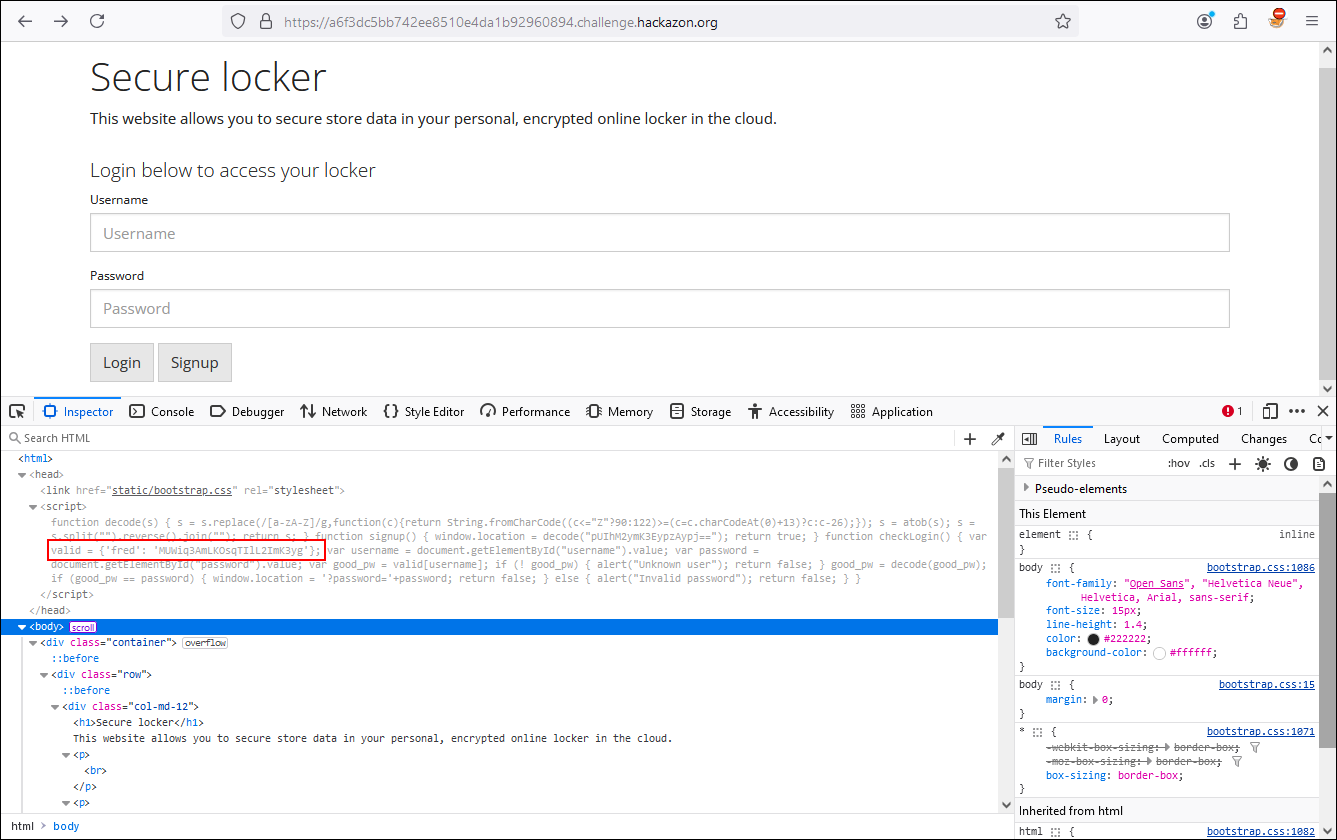Screen dimensions: 1337x840
Task: Toggle responsive design mode
Action: click(x=1270, y=411)
